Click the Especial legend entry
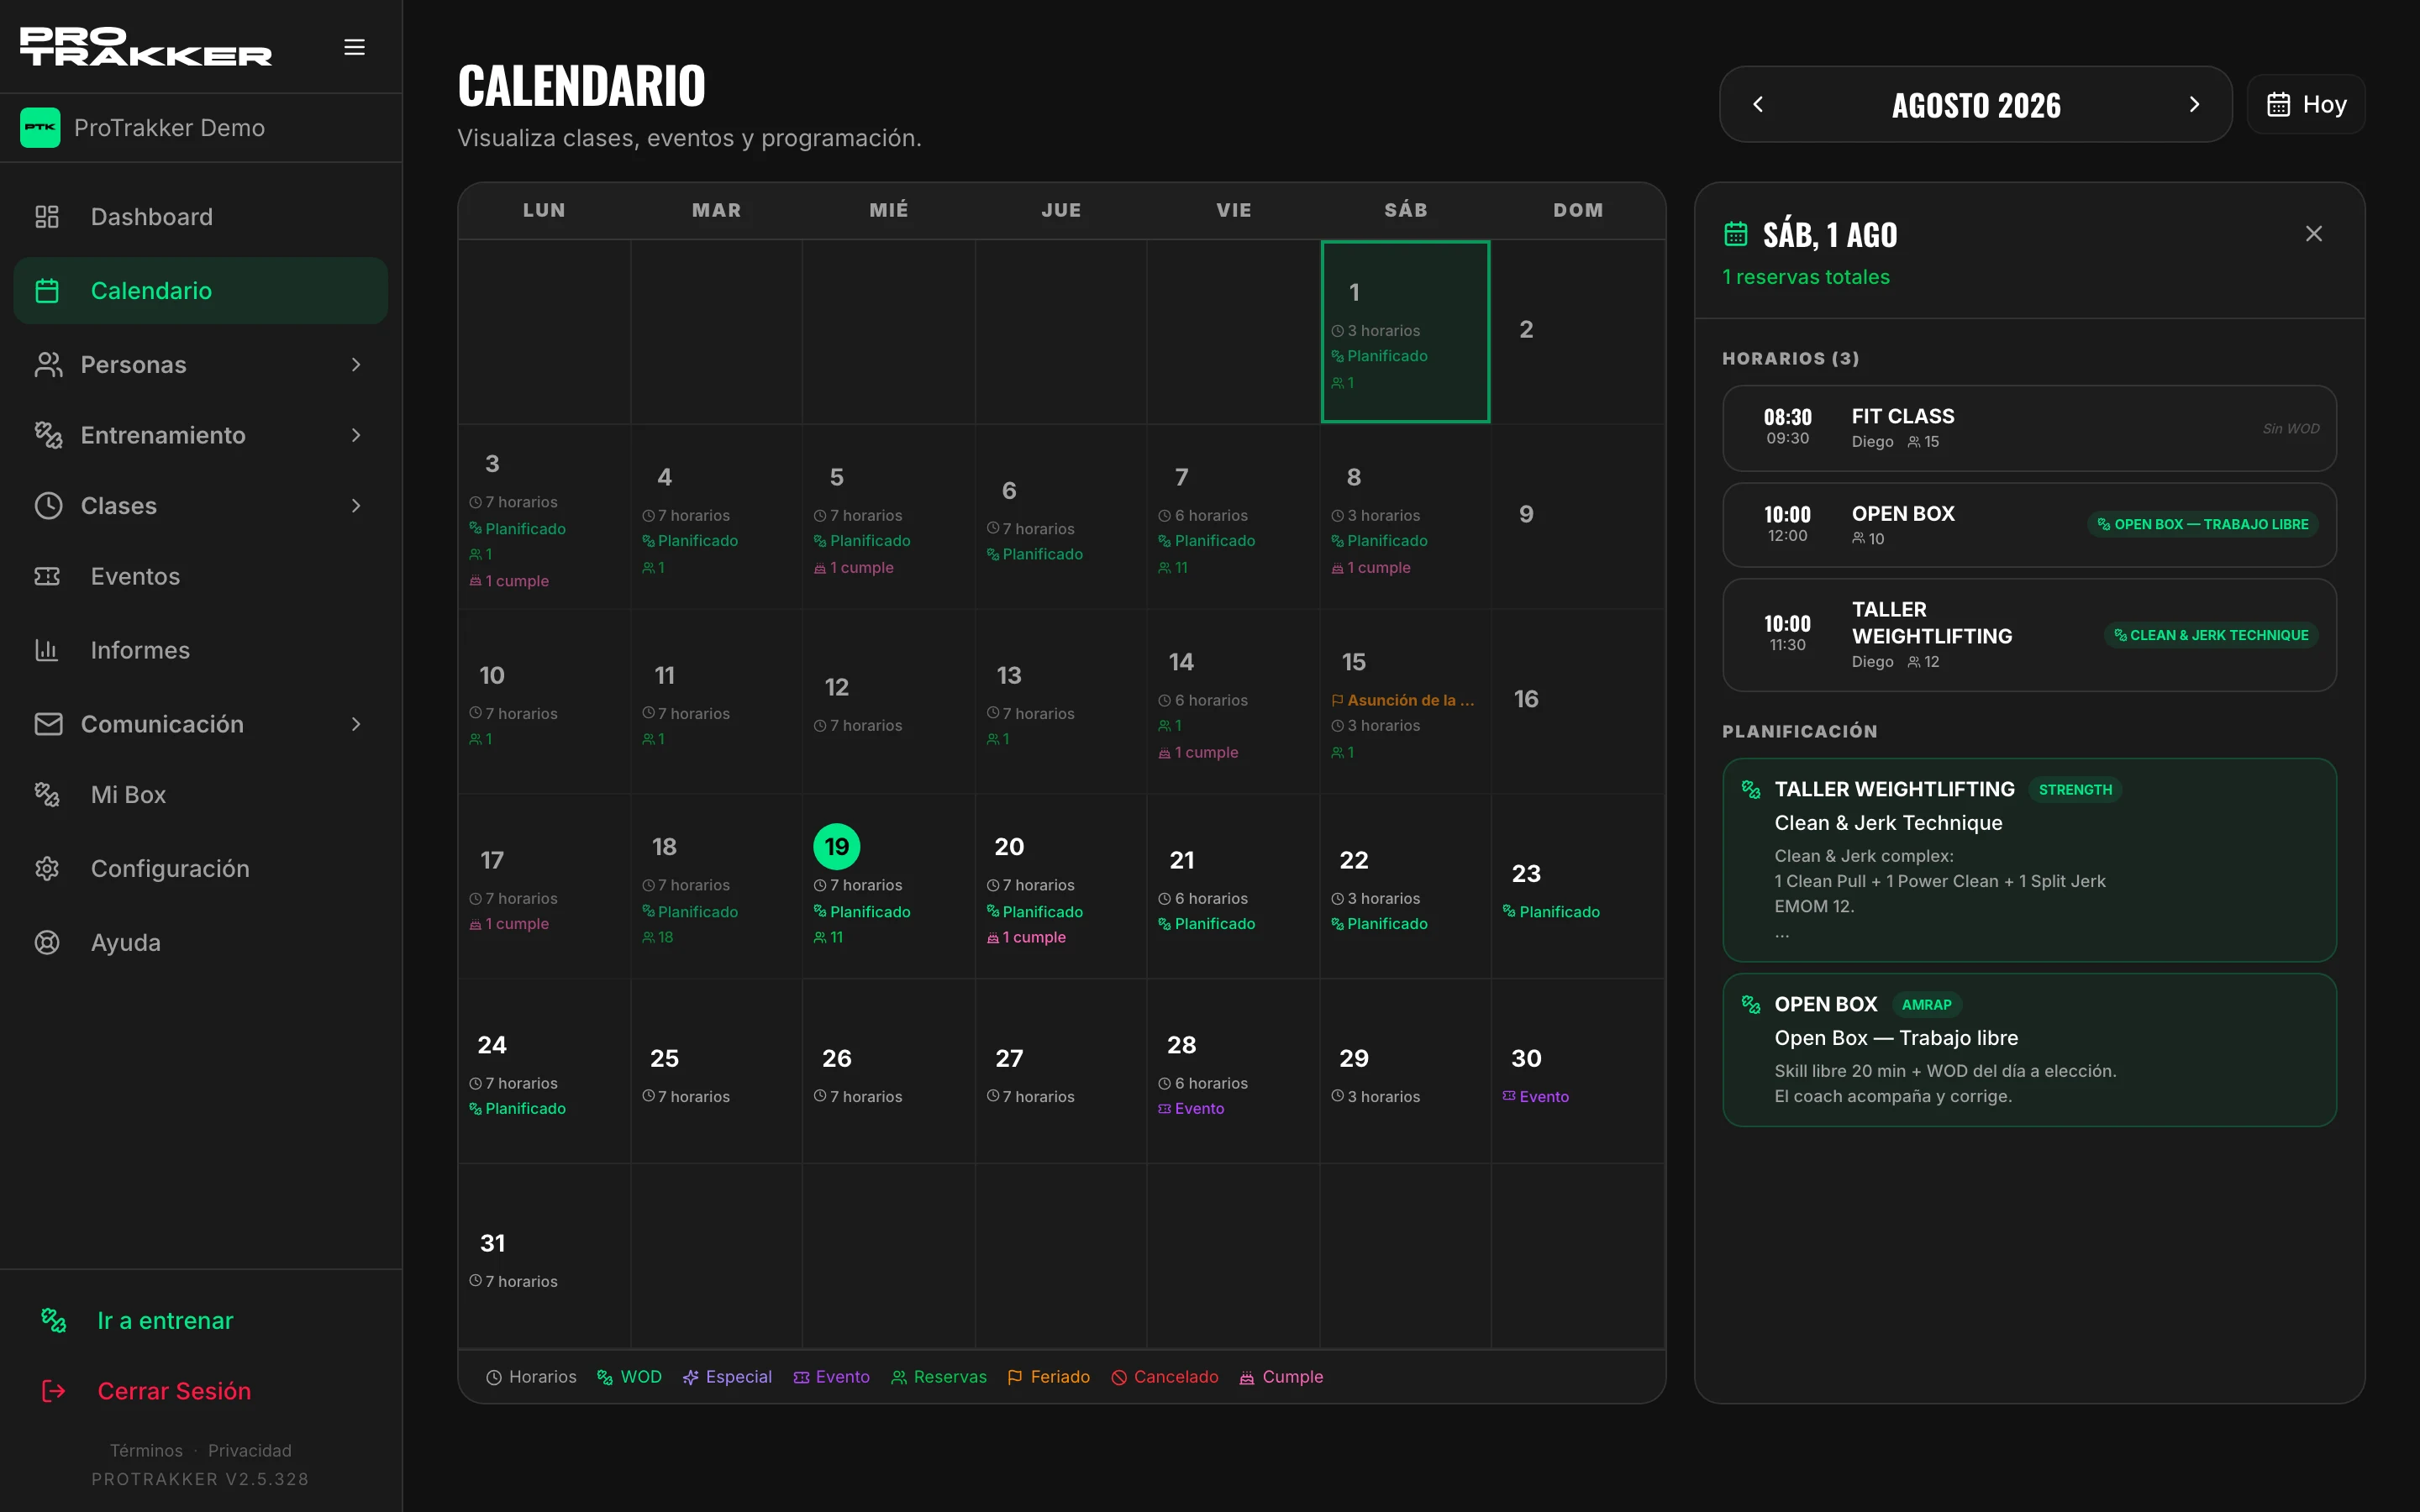 pos(727,1377)
